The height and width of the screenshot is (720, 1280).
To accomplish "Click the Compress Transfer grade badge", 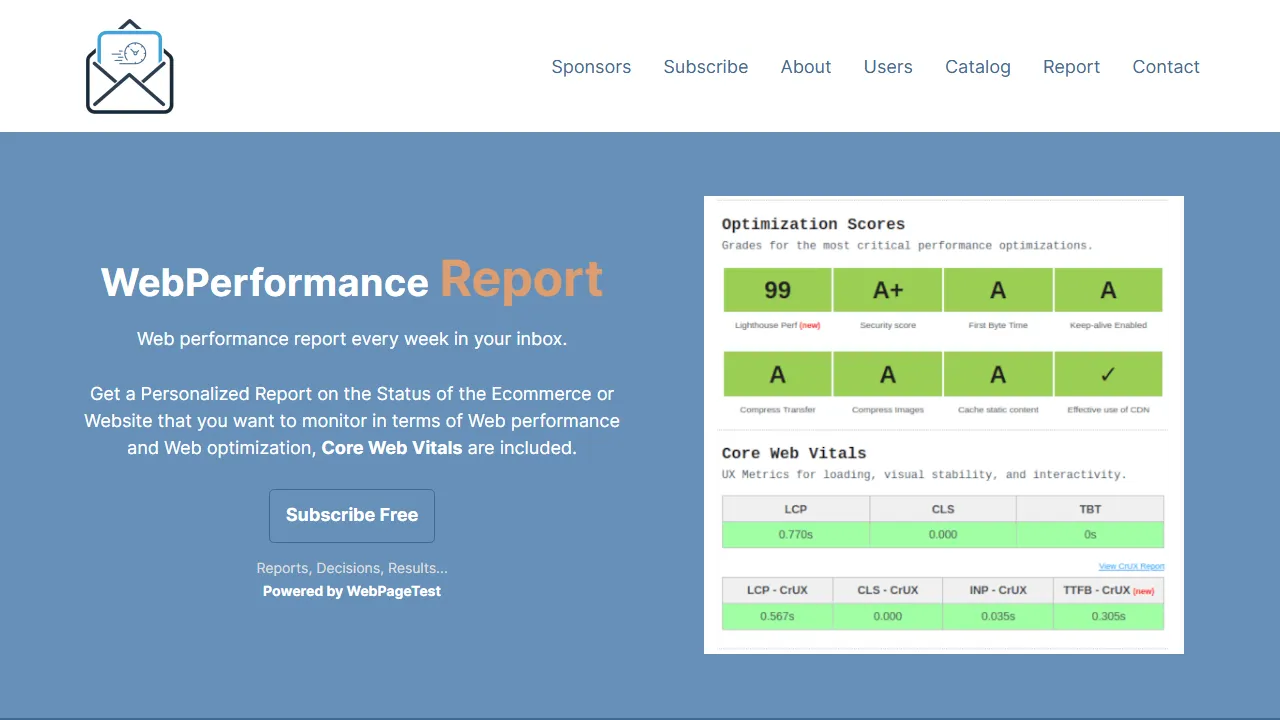I will pos(777,373).
